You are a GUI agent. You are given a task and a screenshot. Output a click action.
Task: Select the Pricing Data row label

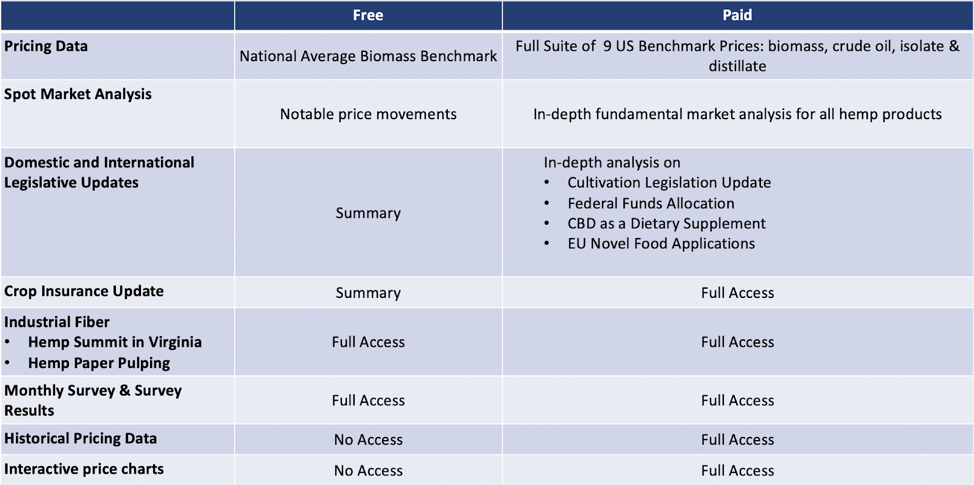[46, 47]
